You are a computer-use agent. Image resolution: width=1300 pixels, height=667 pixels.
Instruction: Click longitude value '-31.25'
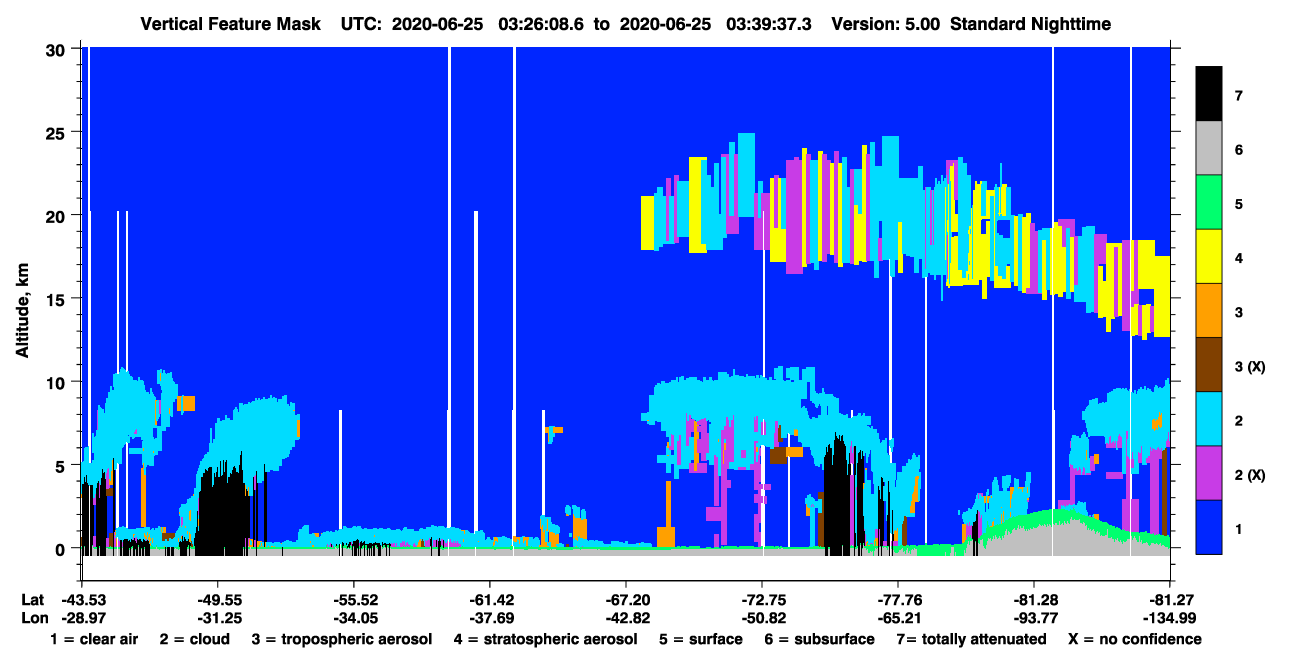tap(217, 618)
